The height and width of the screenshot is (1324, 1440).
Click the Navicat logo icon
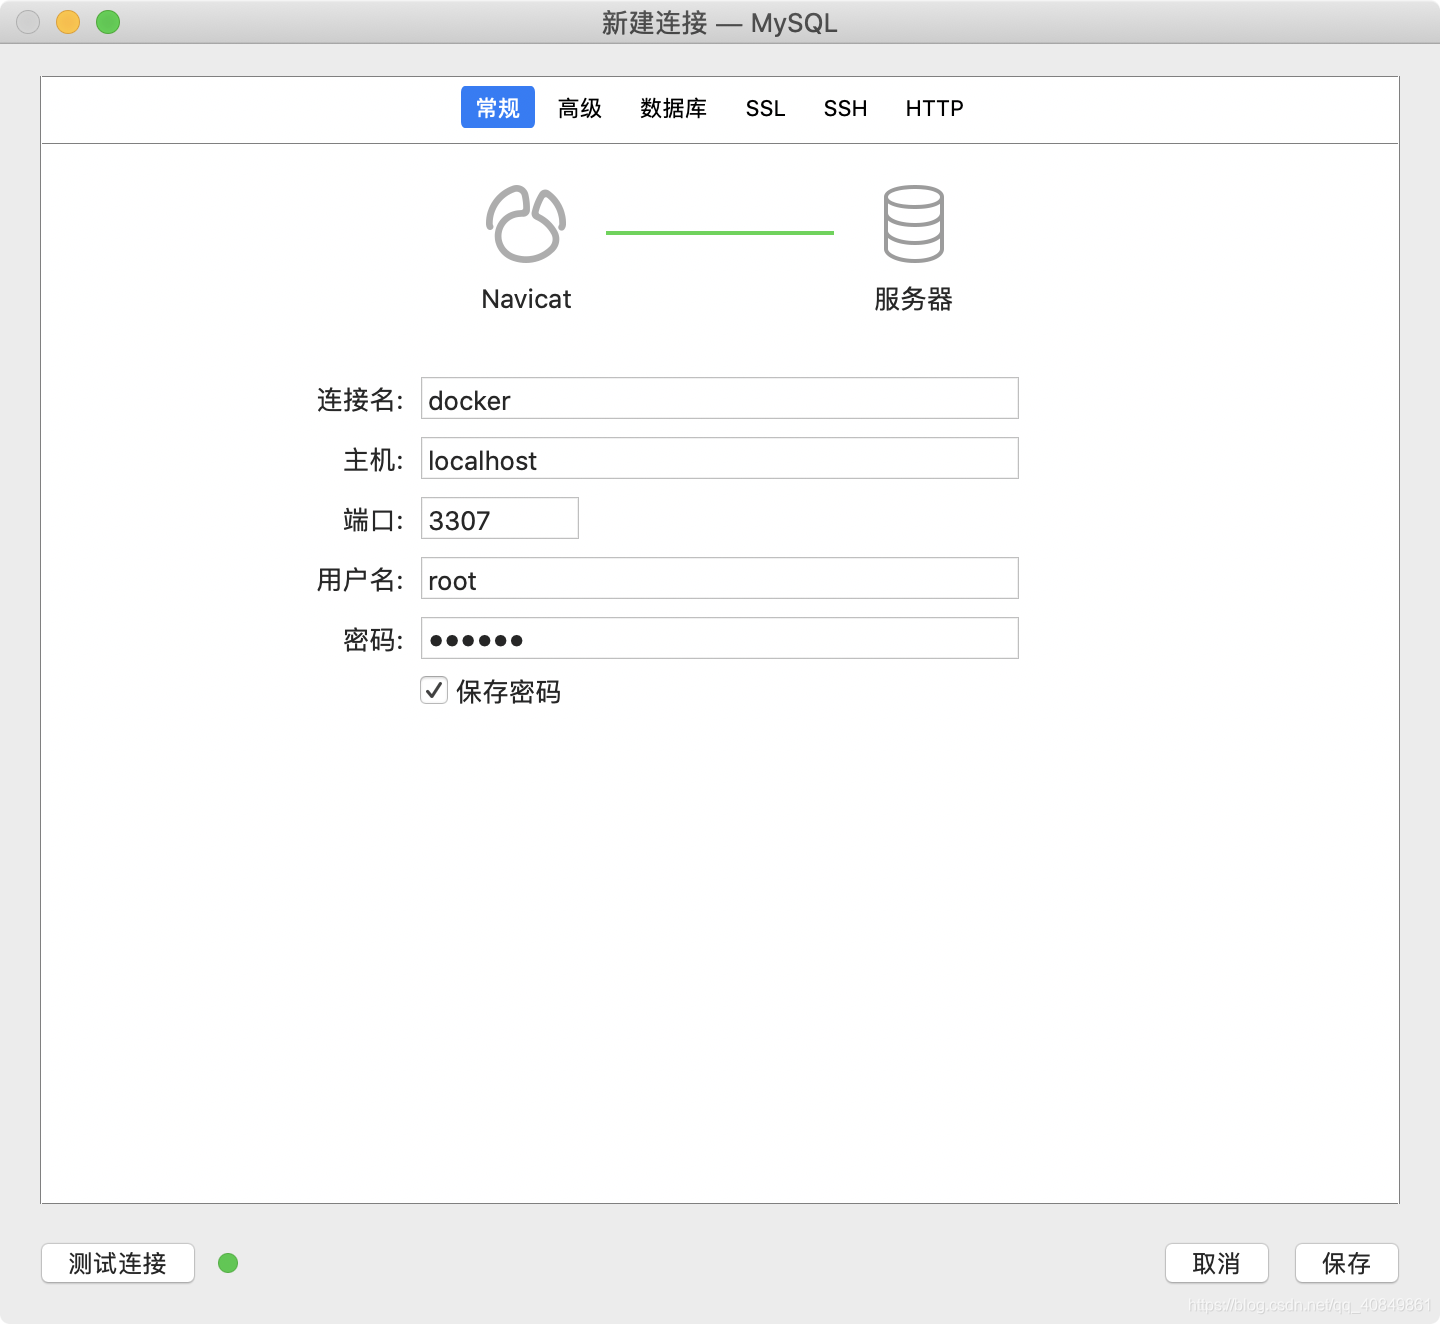(x=526, y=224)
